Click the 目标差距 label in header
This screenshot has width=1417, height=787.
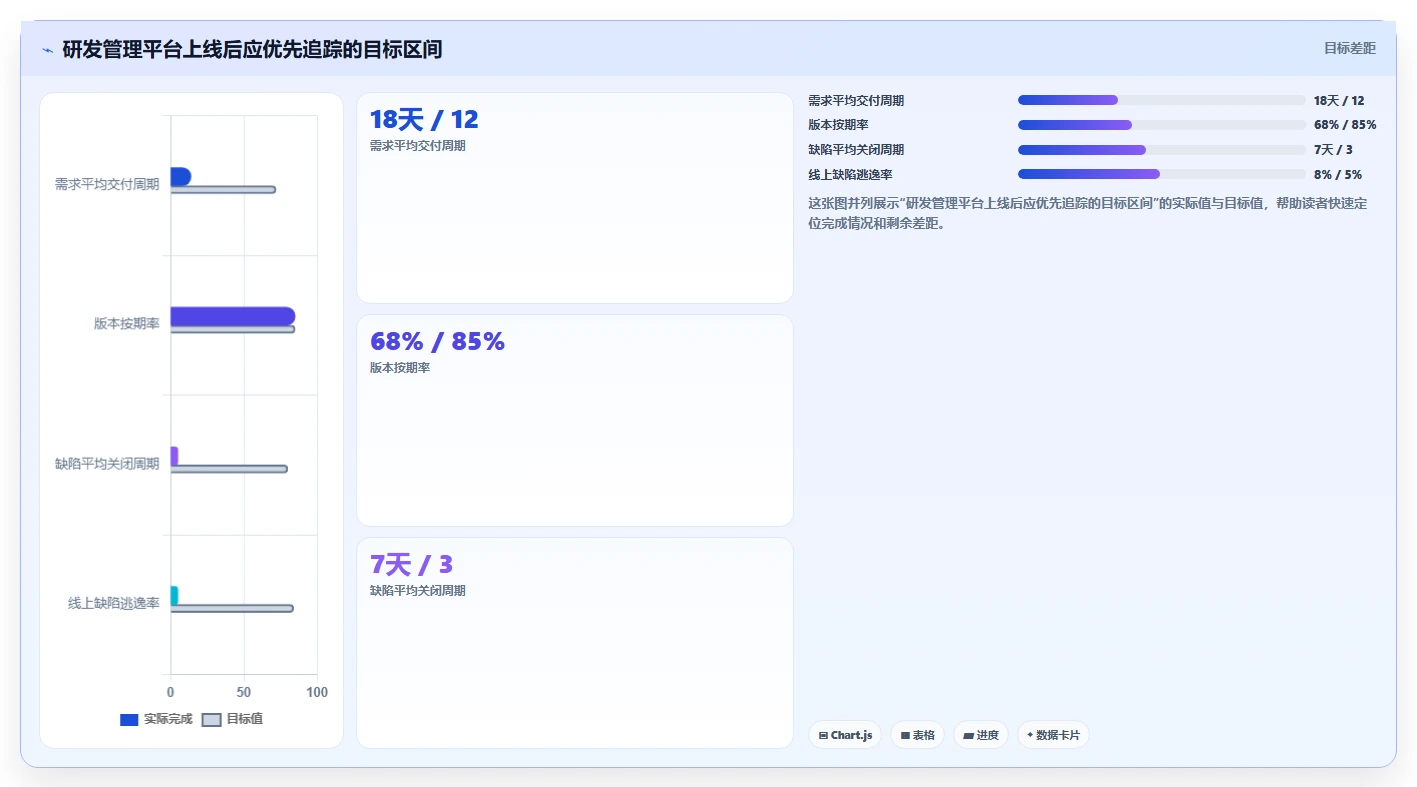pyautogui.click(x=1349, y=48)
